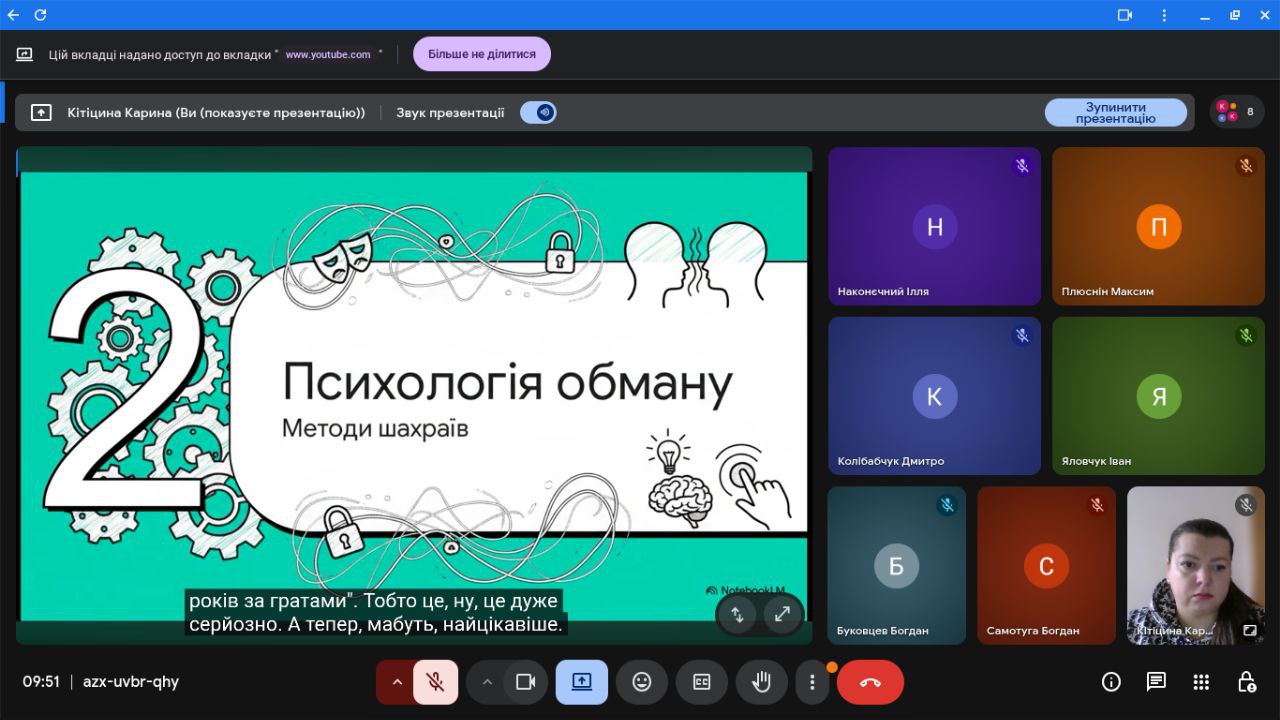Click 'Зупинити презентацію' button
Image resolution: width=1280 pixels, height=720 pixels.
click(1115, 113)
